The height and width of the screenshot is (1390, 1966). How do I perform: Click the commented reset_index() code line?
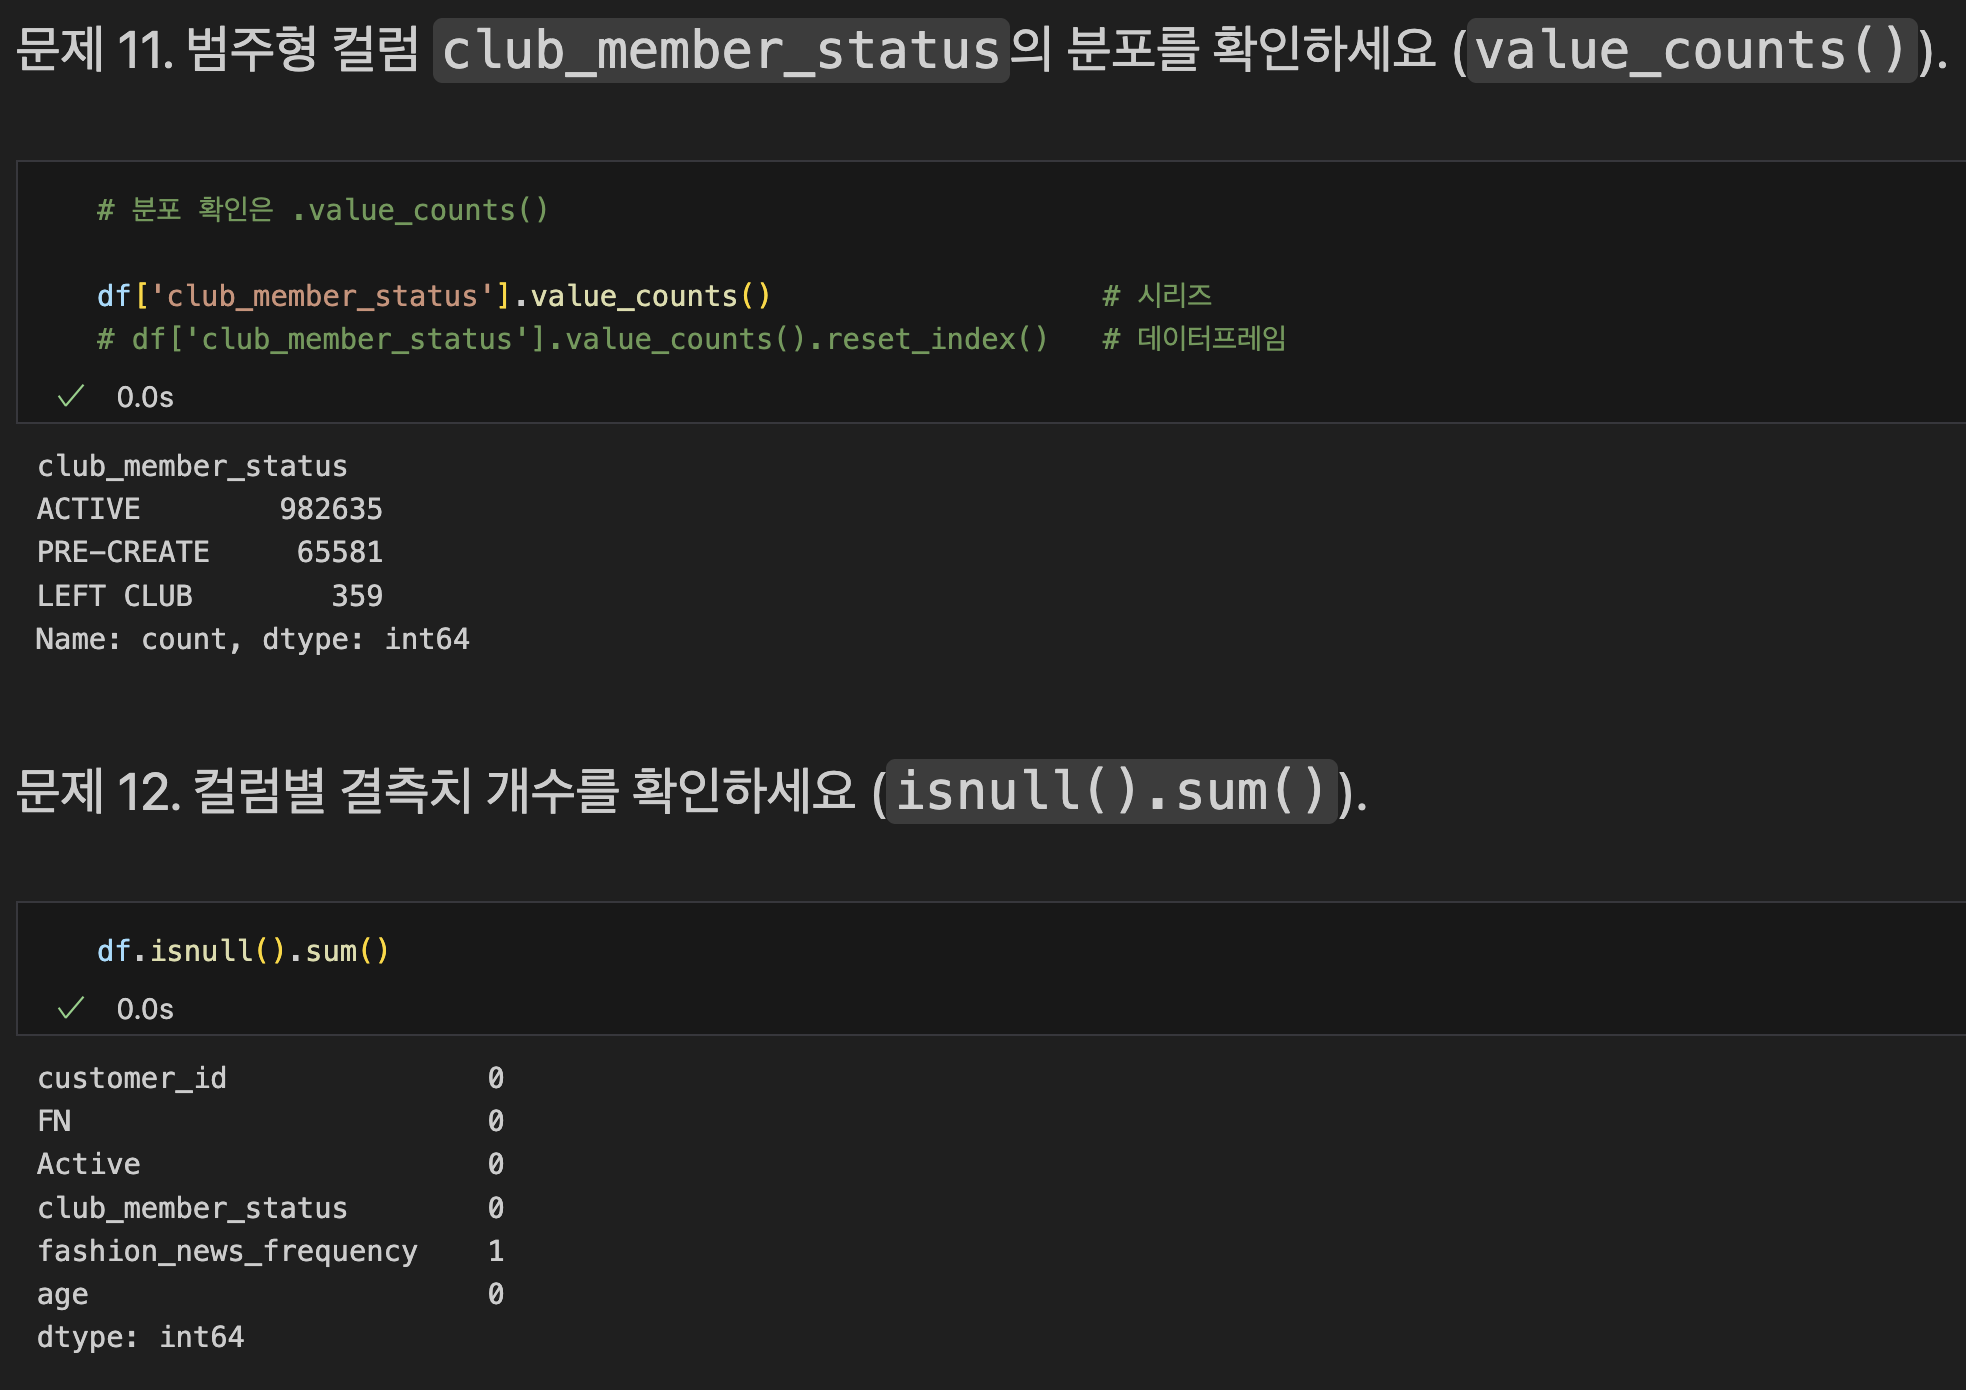pyautogui.click(x=572, y=339)
